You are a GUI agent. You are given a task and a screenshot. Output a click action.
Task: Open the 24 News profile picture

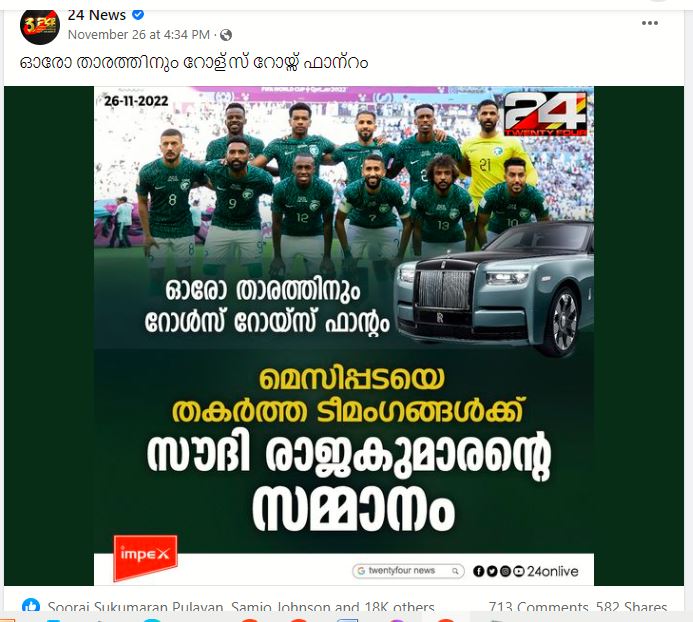tap(40, 26)
